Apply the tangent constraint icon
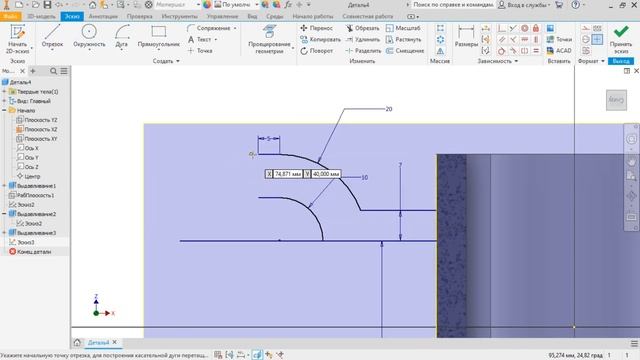Image resolution: width=640 pixels, height=360 pixels. point(502,51)
